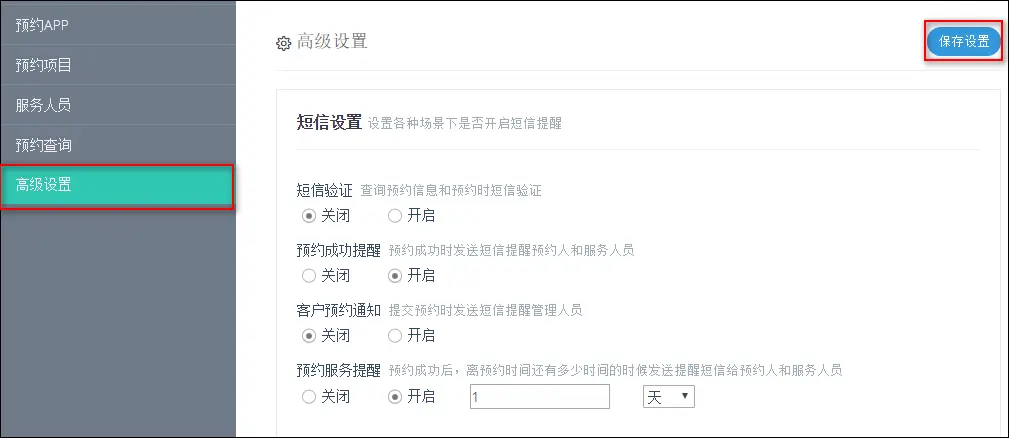Turn on 开启 for 客户预约通知

point(394,335)
